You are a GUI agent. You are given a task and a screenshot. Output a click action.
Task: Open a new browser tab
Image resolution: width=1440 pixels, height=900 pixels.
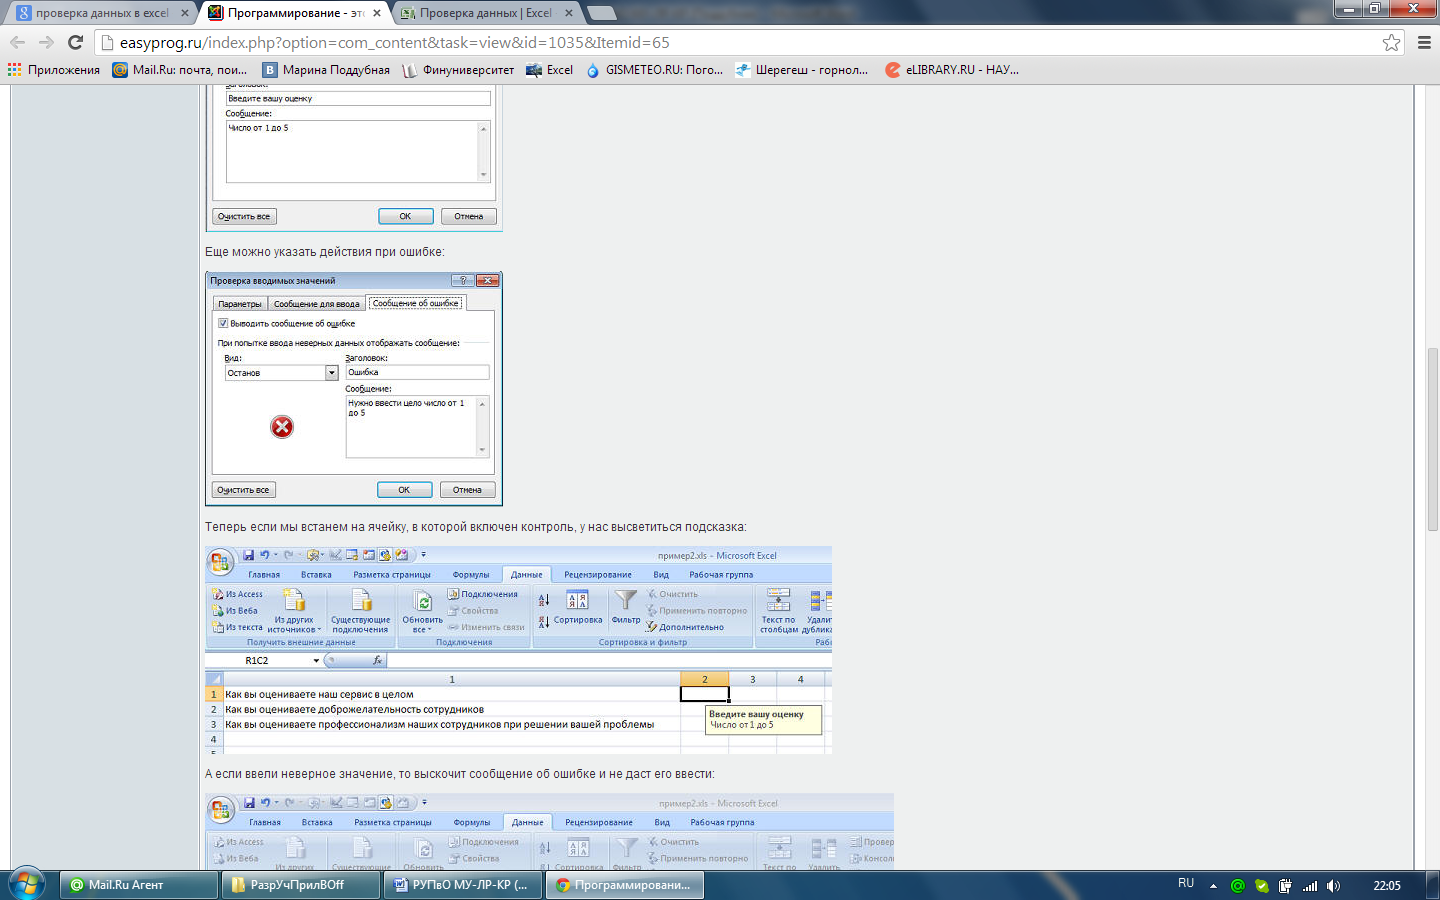click(602, 13)
